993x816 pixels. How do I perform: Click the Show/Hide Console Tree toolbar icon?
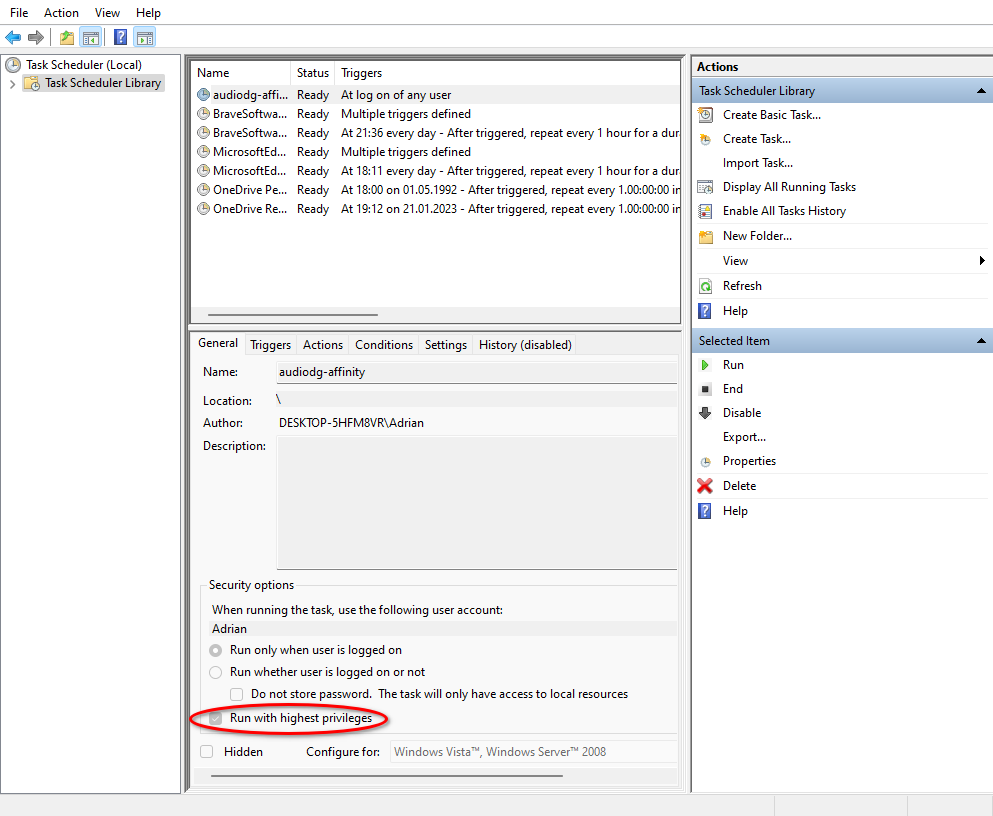90,37
